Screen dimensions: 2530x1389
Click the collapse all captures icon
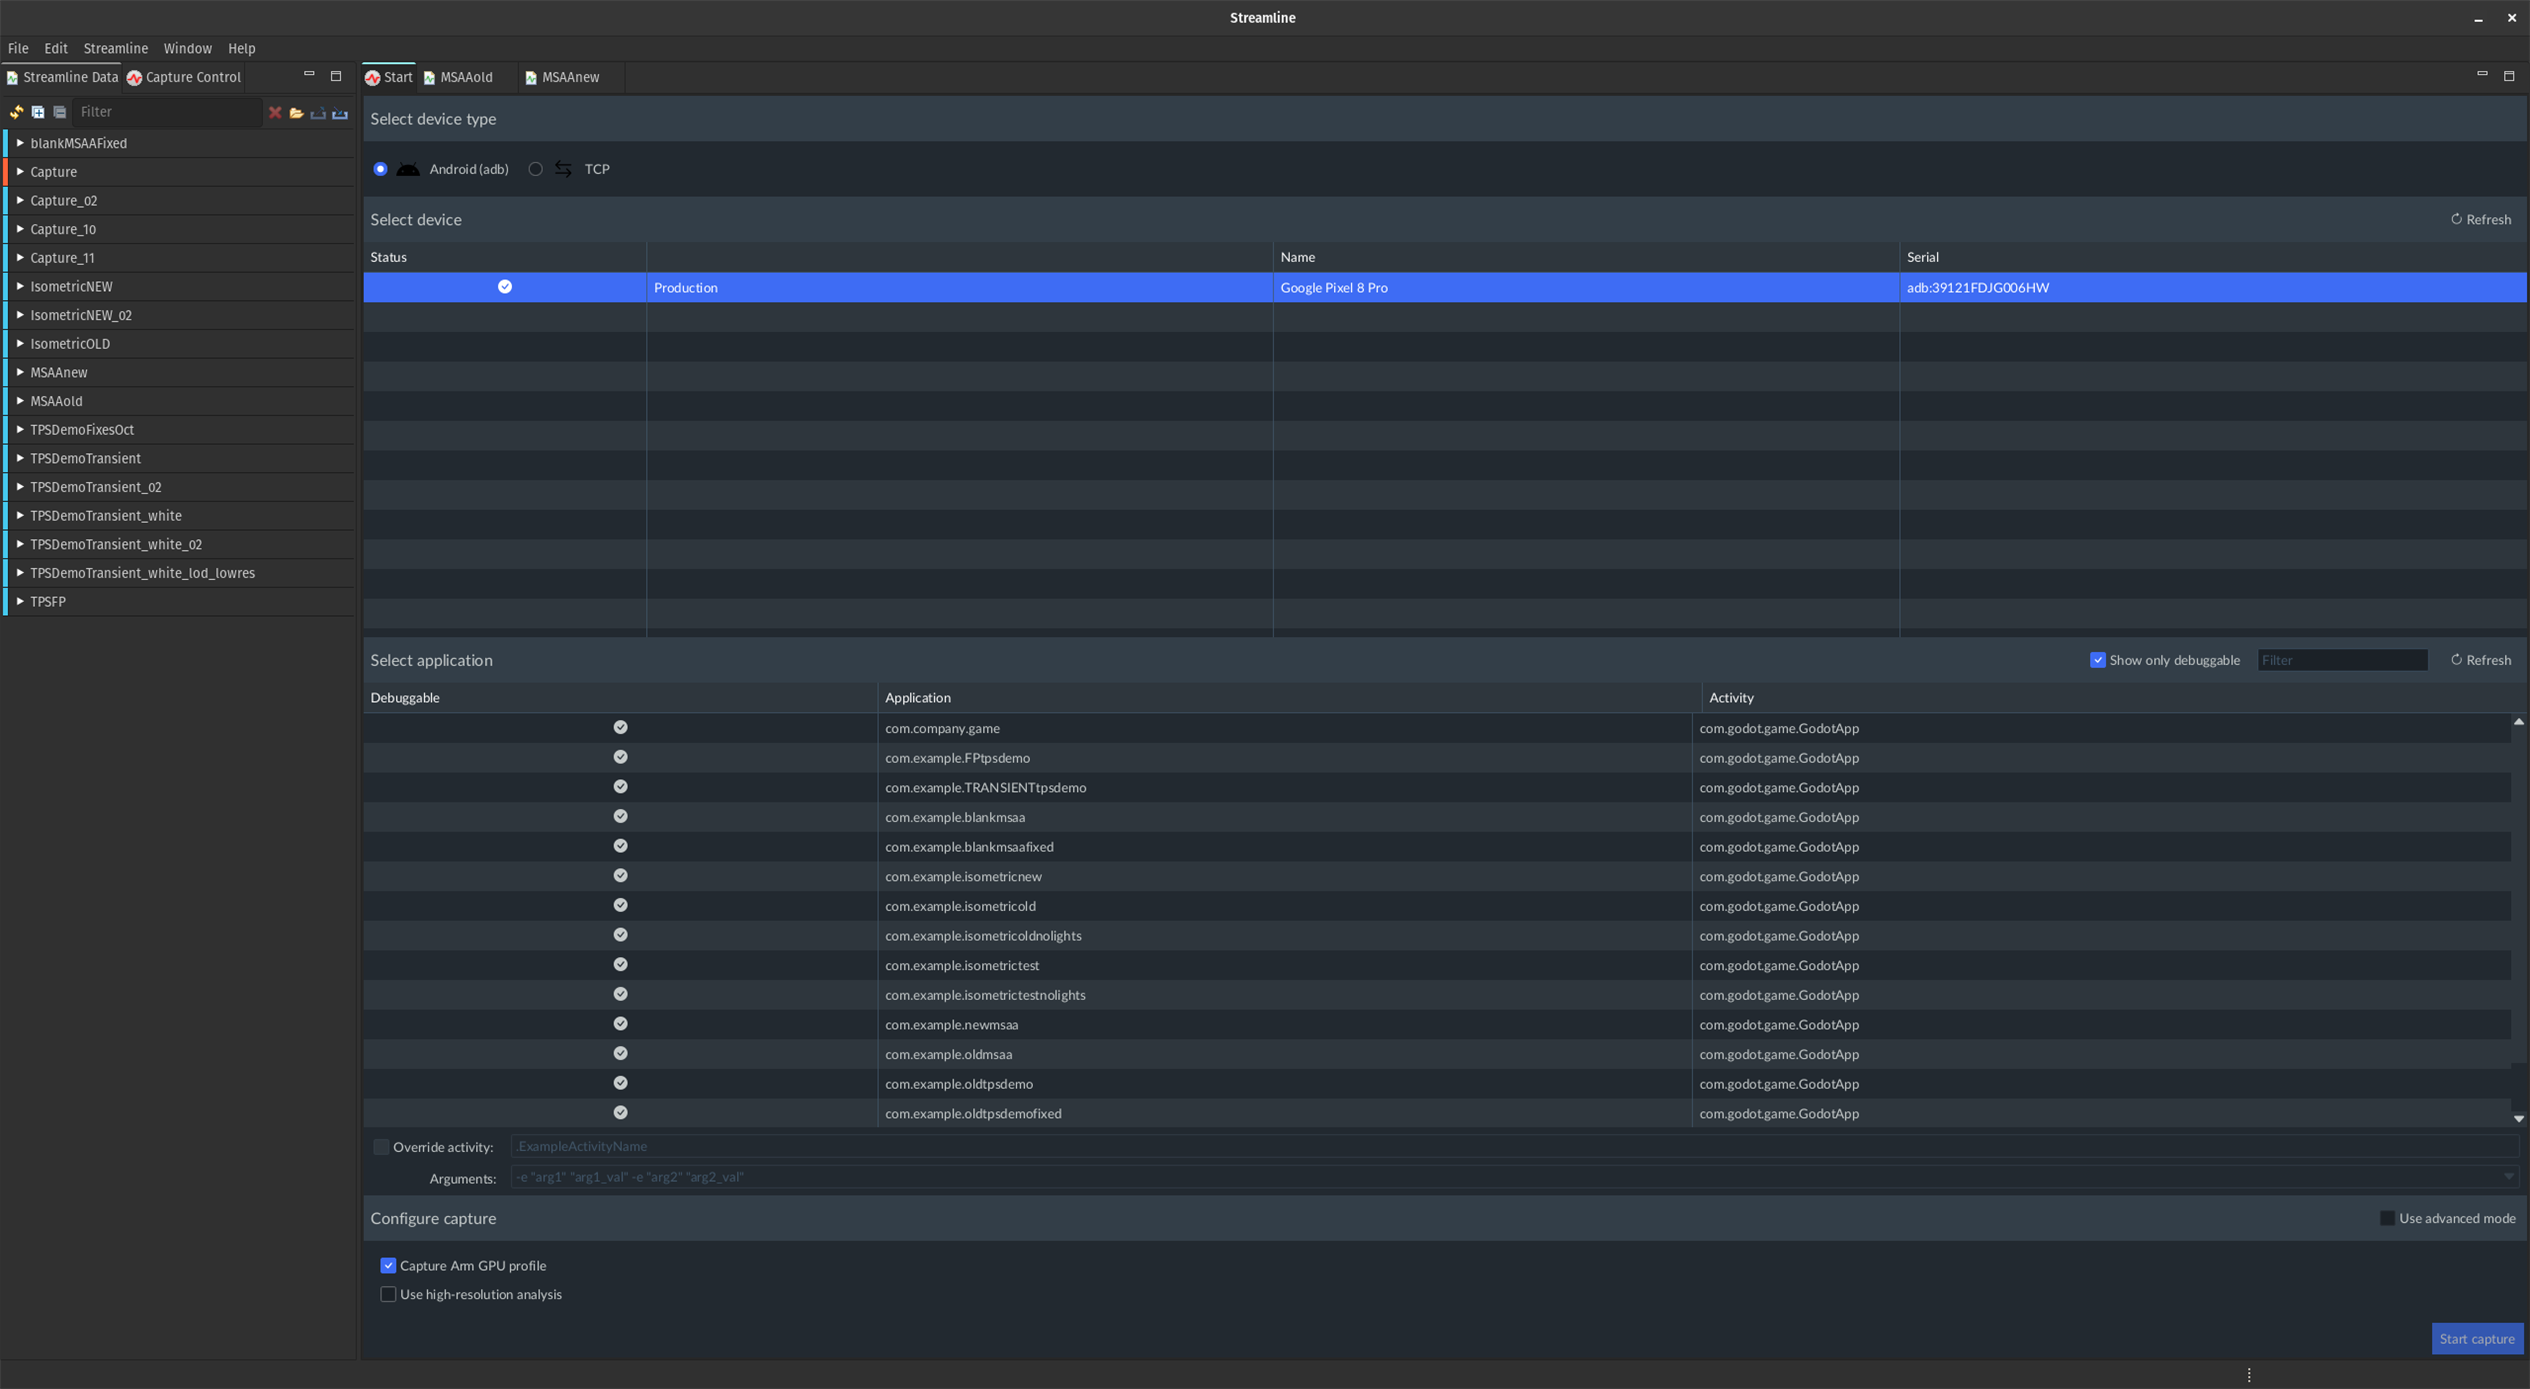[x=60, y=112]
